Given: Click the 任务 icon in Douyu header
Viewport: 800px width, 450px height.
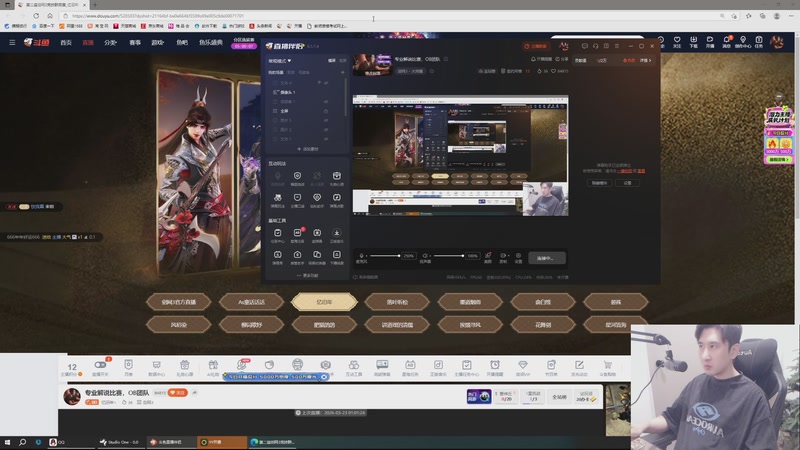Looking at the screenshot, I should [x=759, y=42].
